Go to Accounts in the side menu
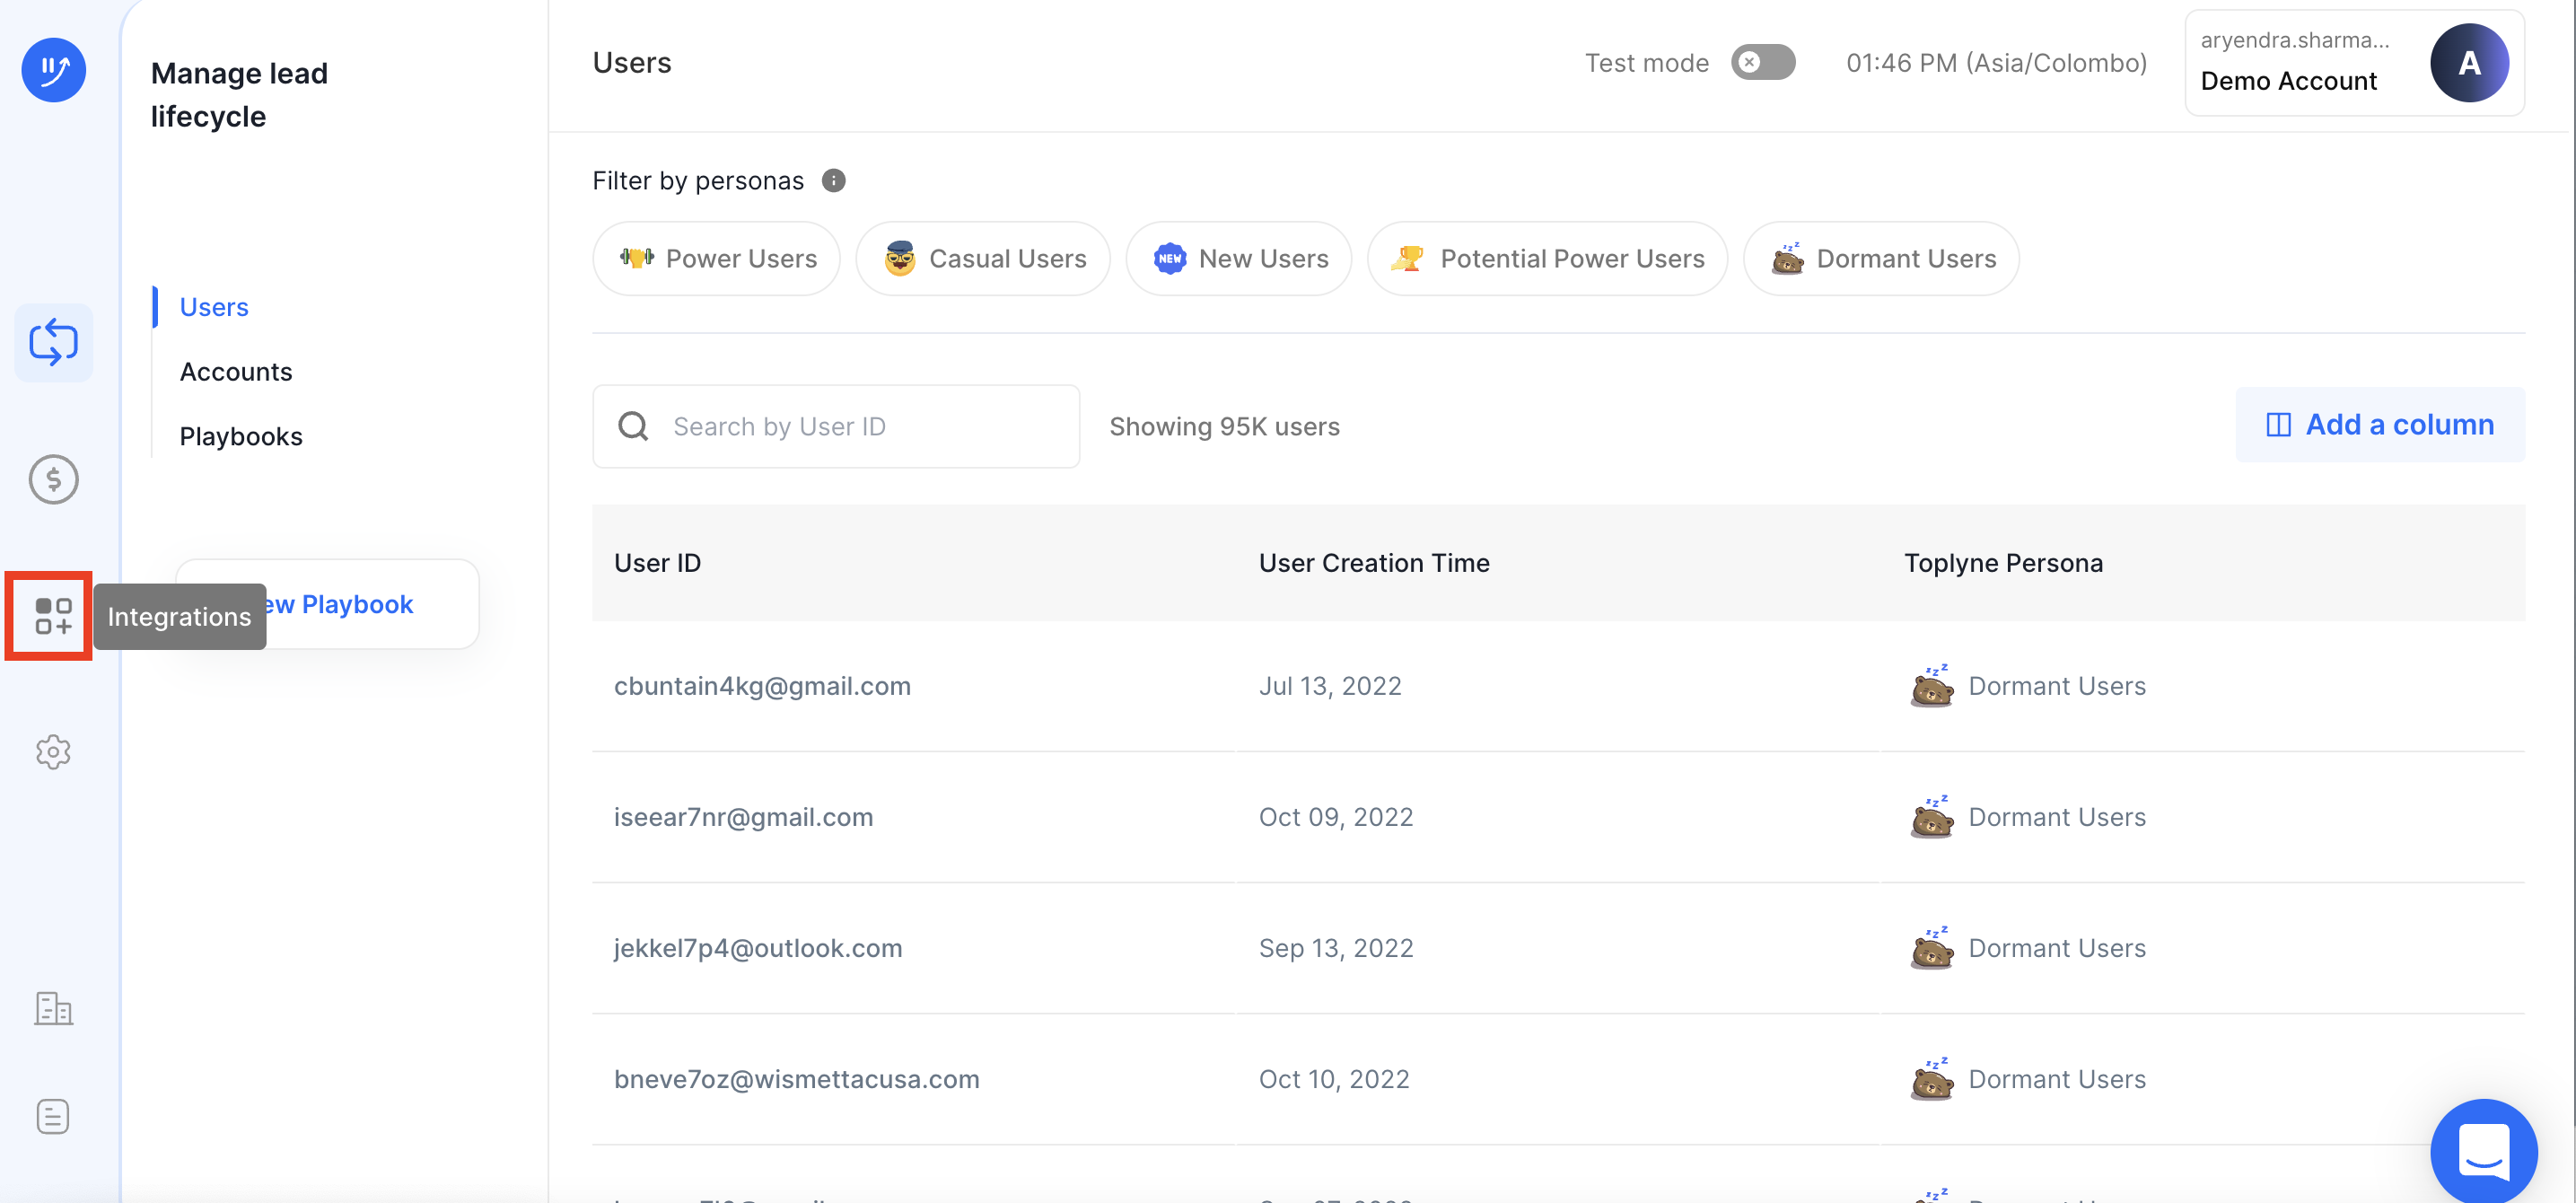This screenshot has height=1203, width=2576. [236, 372]
